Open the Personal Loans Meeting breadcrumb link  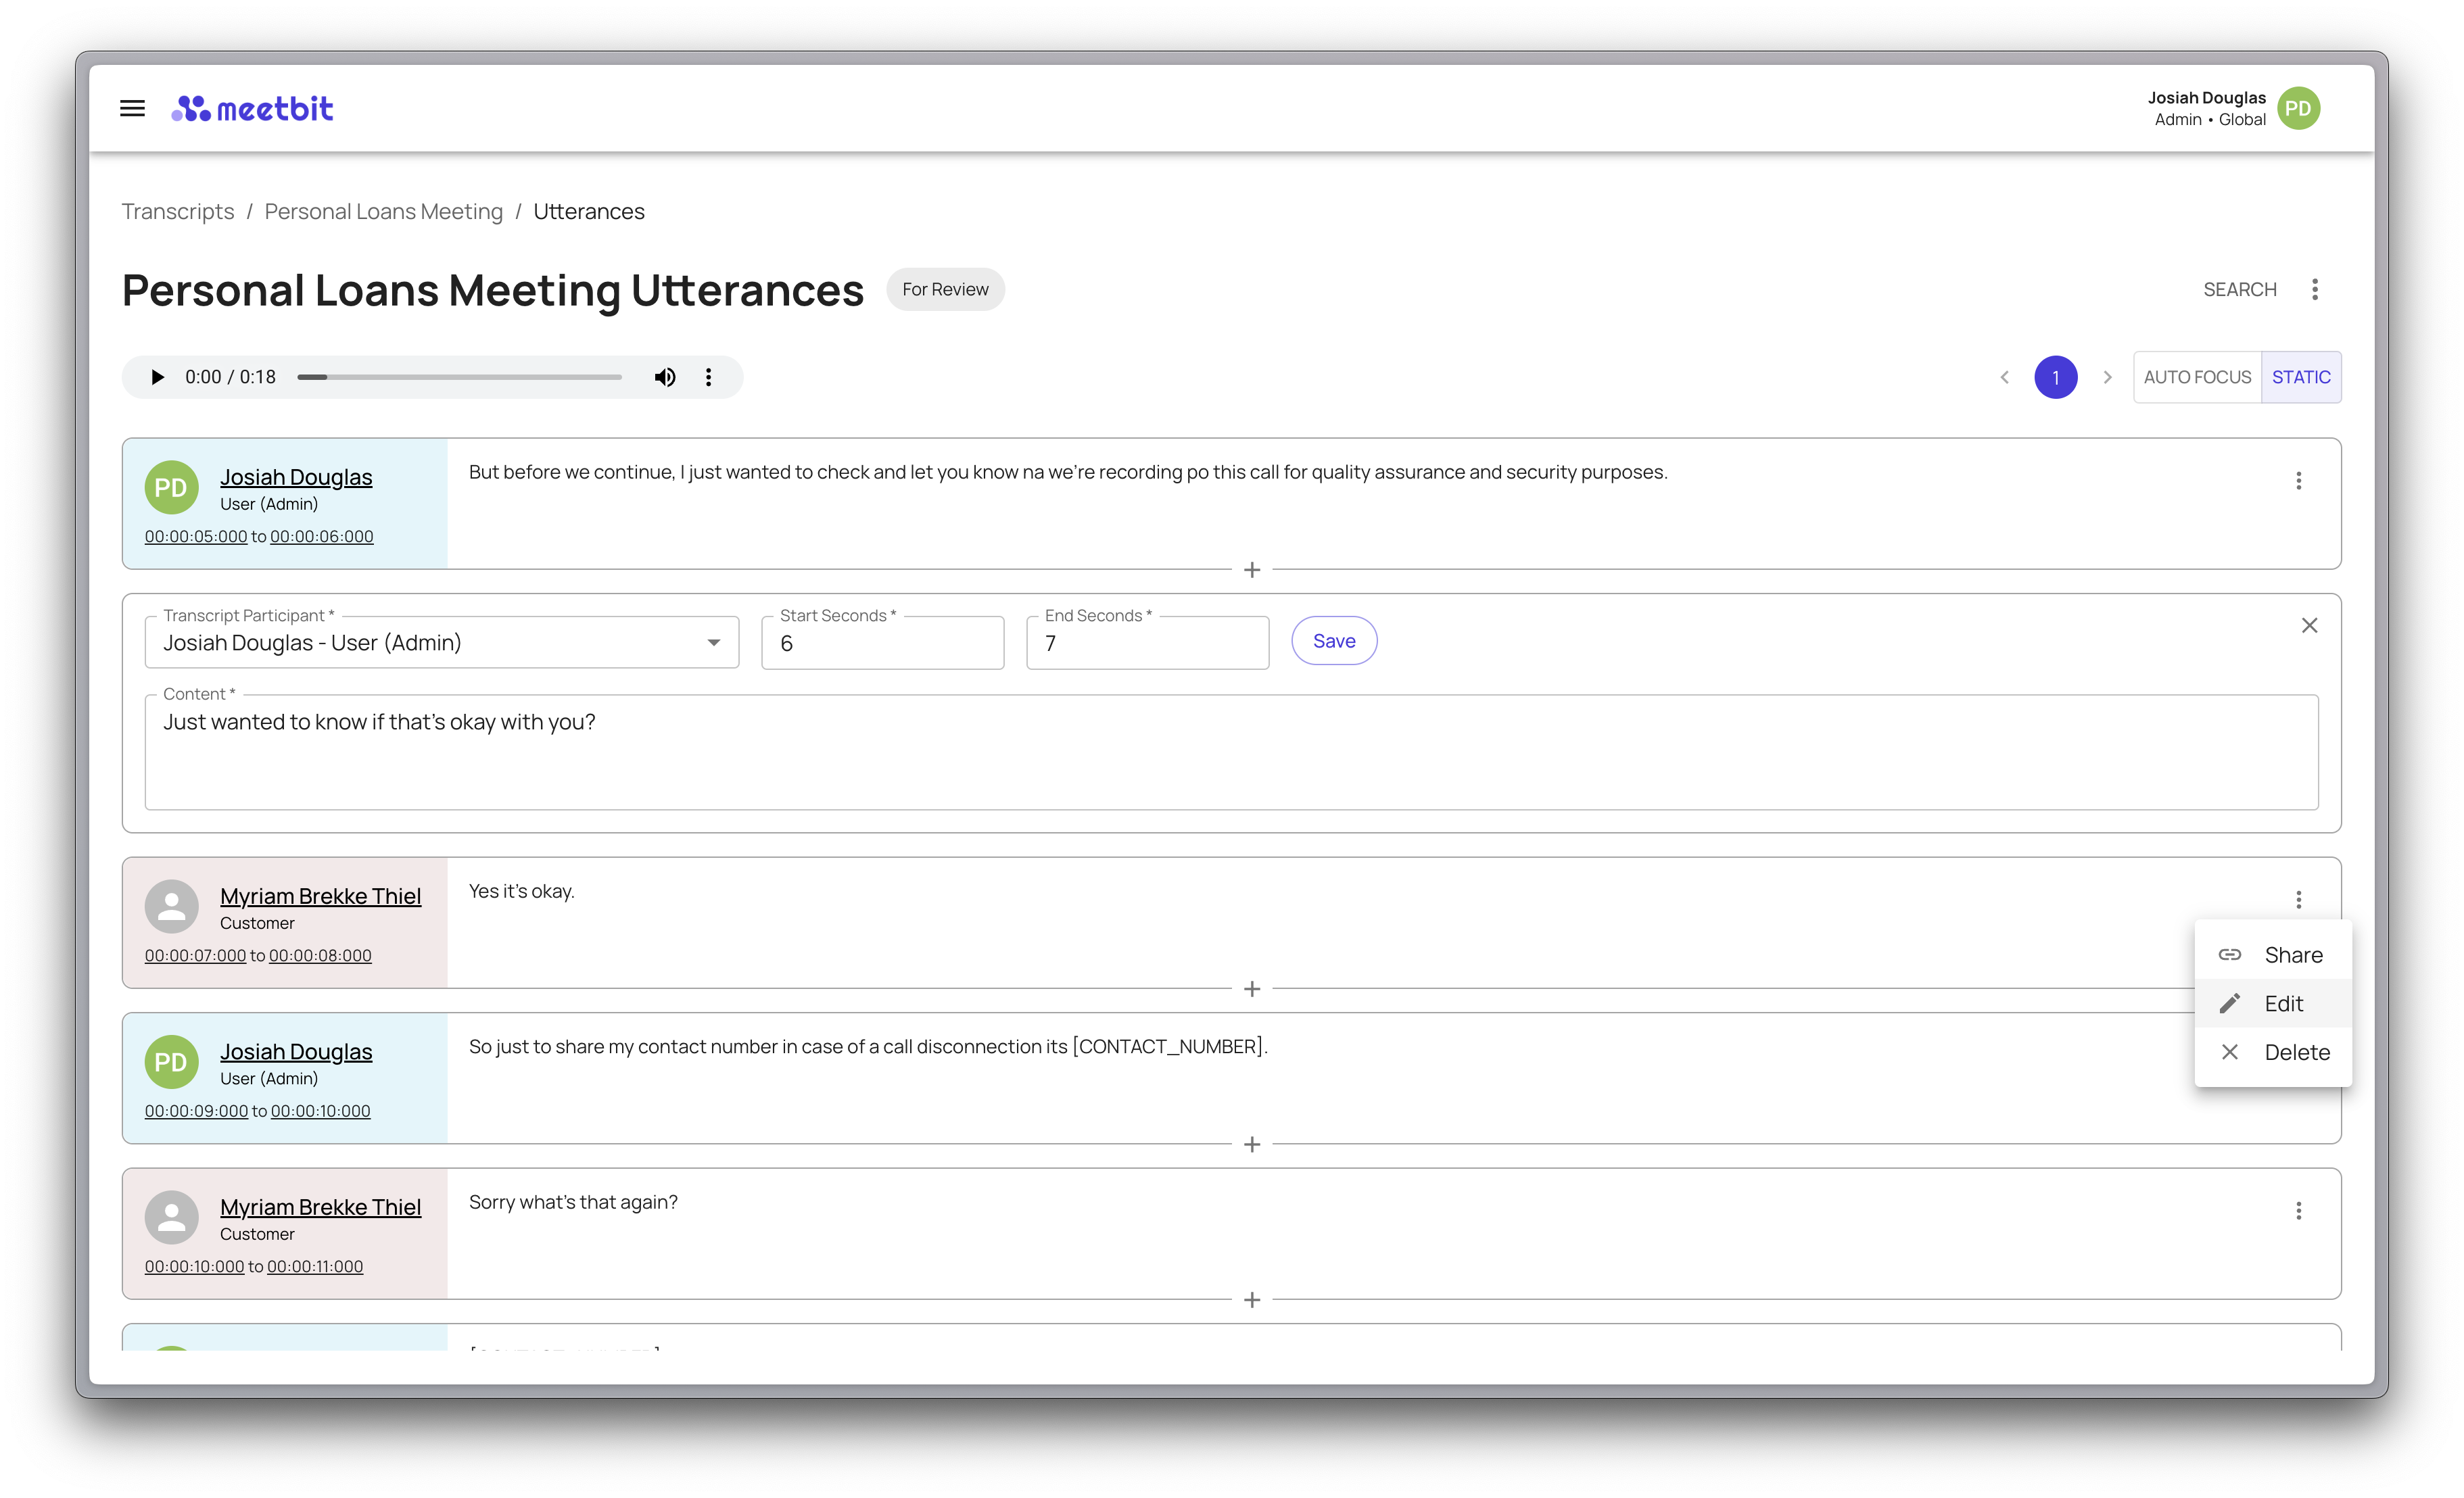383,212
